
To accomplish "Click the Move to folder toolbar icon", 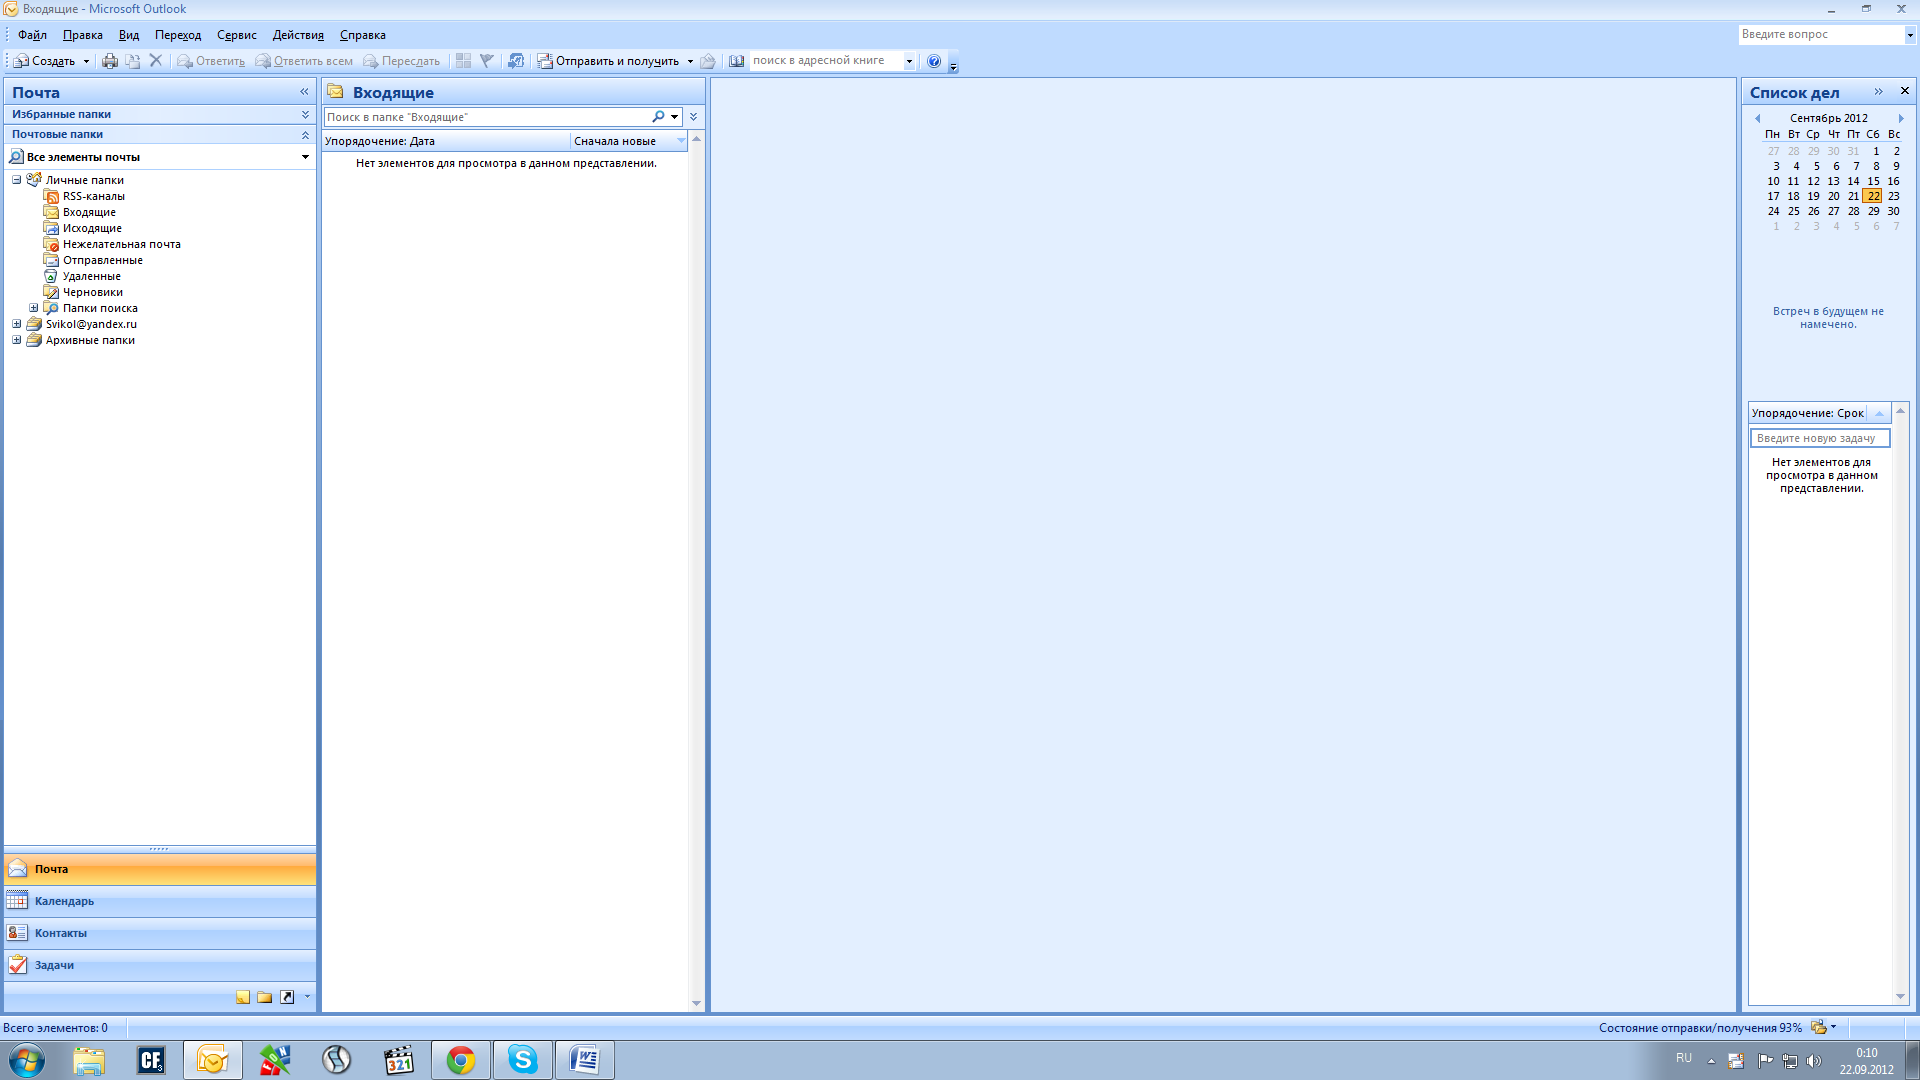I will (x=133, y=61).
